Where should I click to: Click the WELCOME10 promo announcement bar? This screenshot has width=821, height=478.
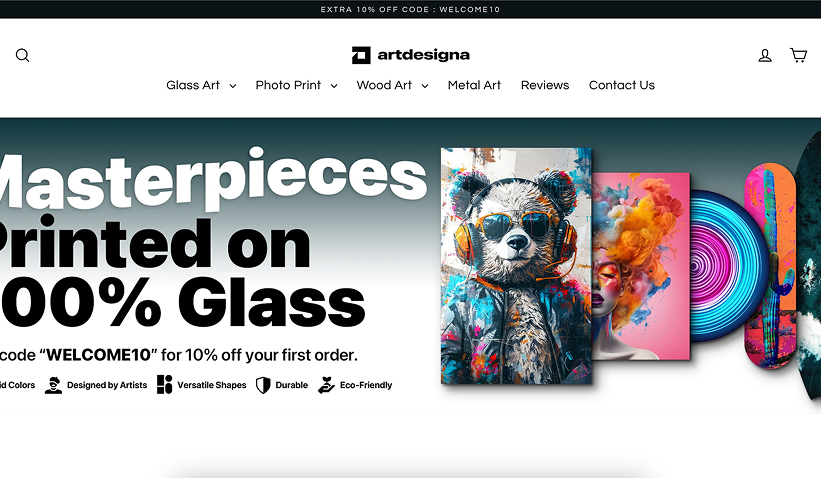click(410, 9)
